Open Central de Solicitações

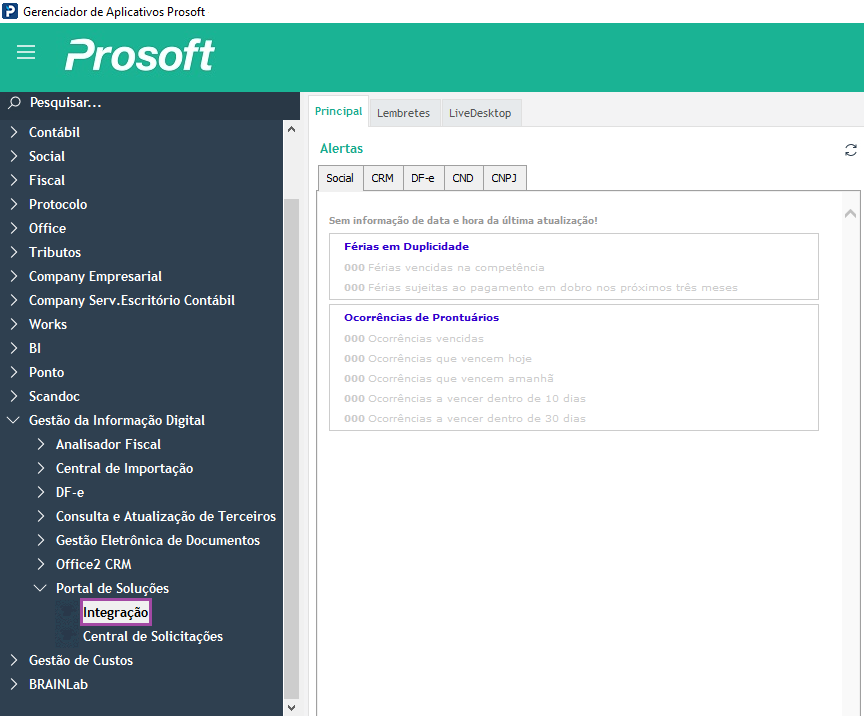[153, 636]
